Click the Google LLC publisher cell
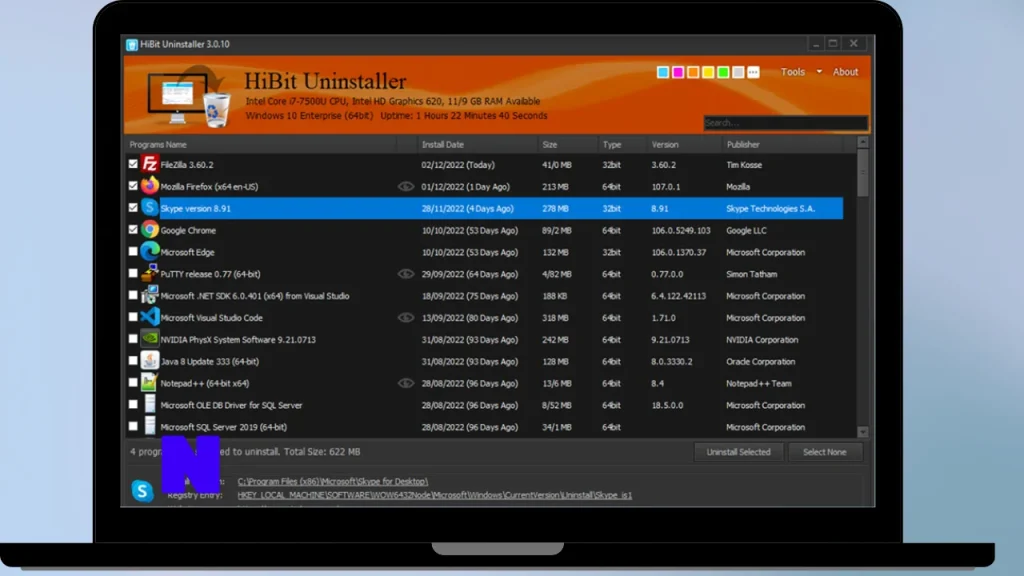Viewport: 1024px width, 576px height. click(x=746, y=231)
